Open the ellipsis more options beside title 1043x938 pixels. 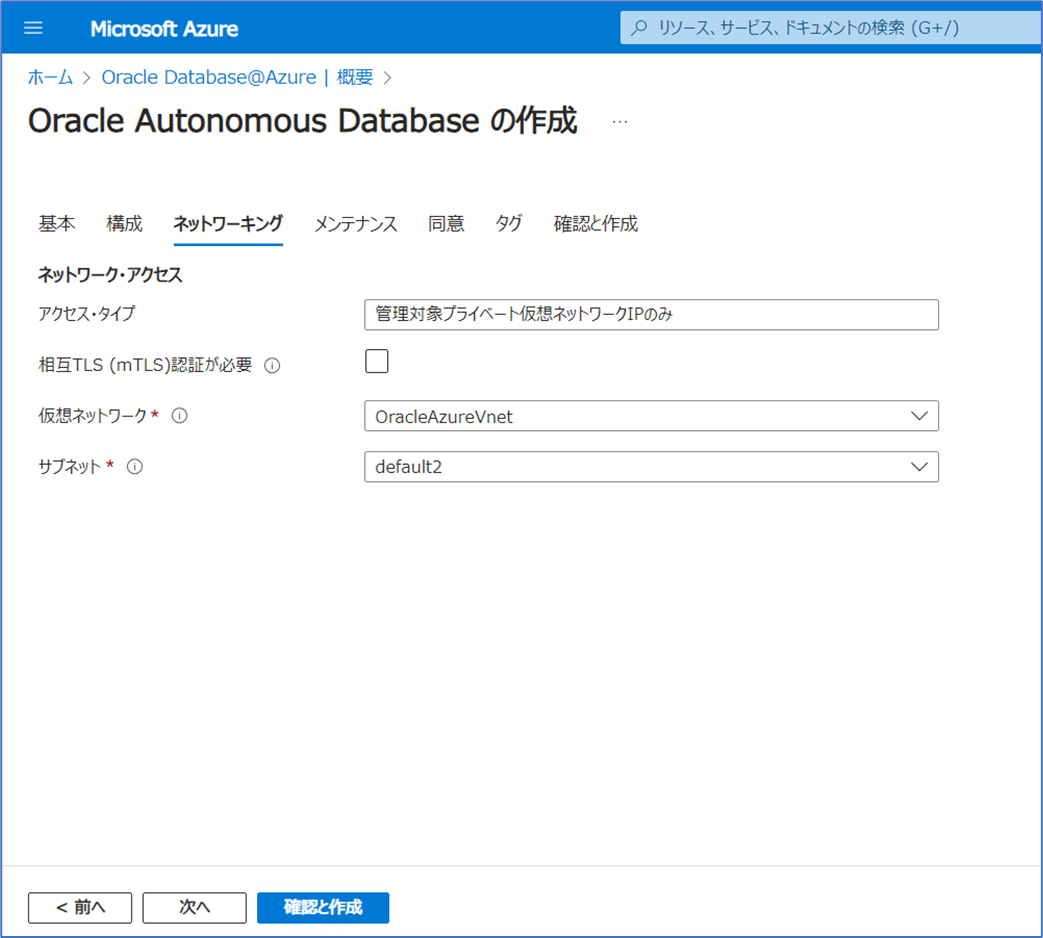[620, 122]
